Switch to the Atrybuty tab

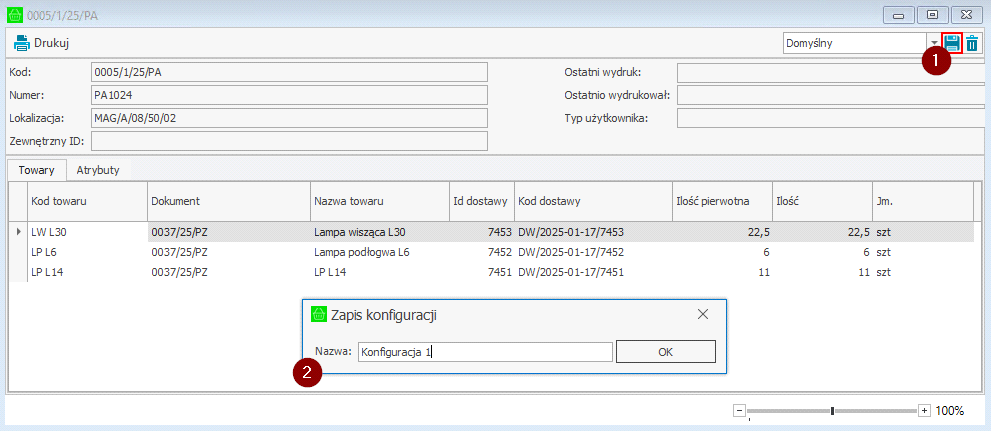coord(98,170)
